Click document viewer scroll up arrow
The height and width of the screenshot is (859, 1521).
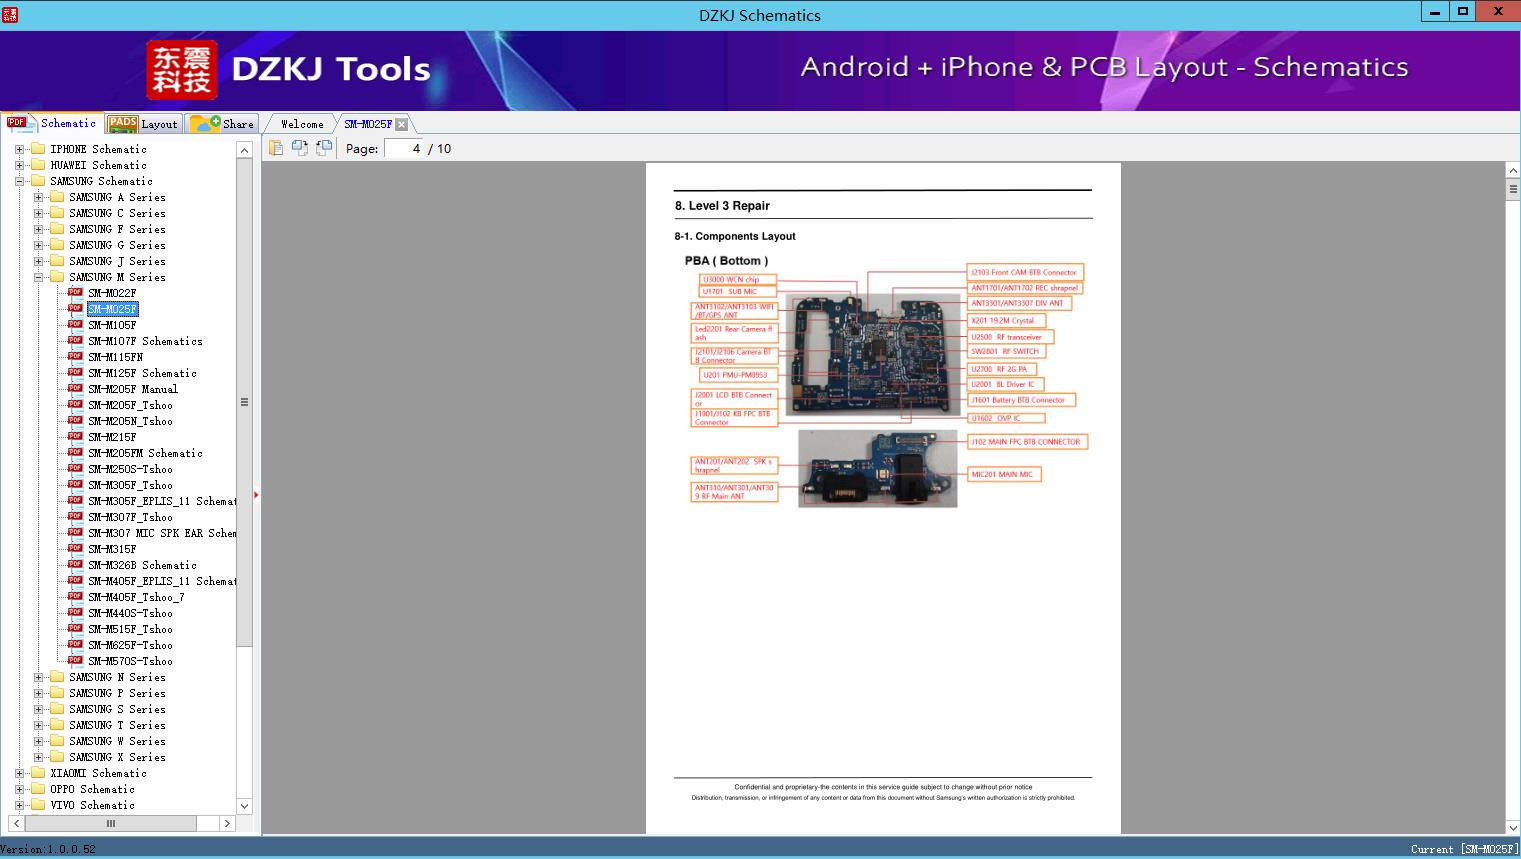point(1512,171)
